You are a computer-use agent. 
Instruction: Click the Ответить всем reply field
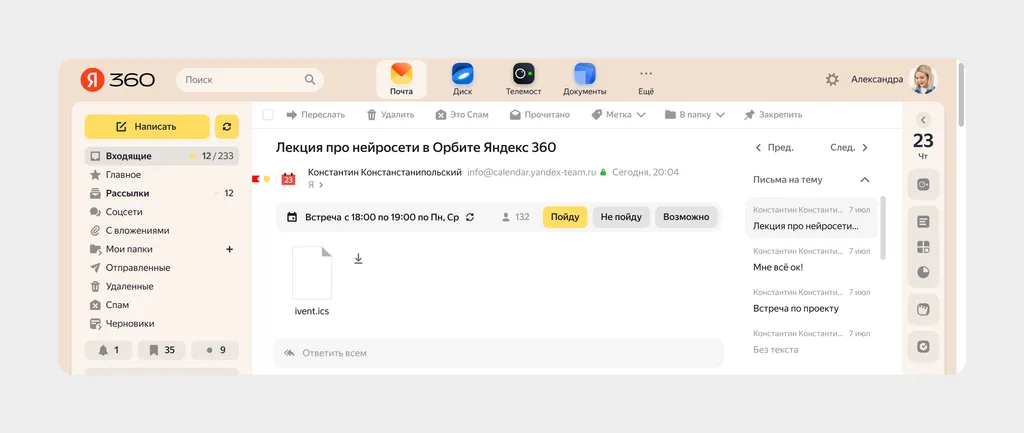(x=498, y=353)
